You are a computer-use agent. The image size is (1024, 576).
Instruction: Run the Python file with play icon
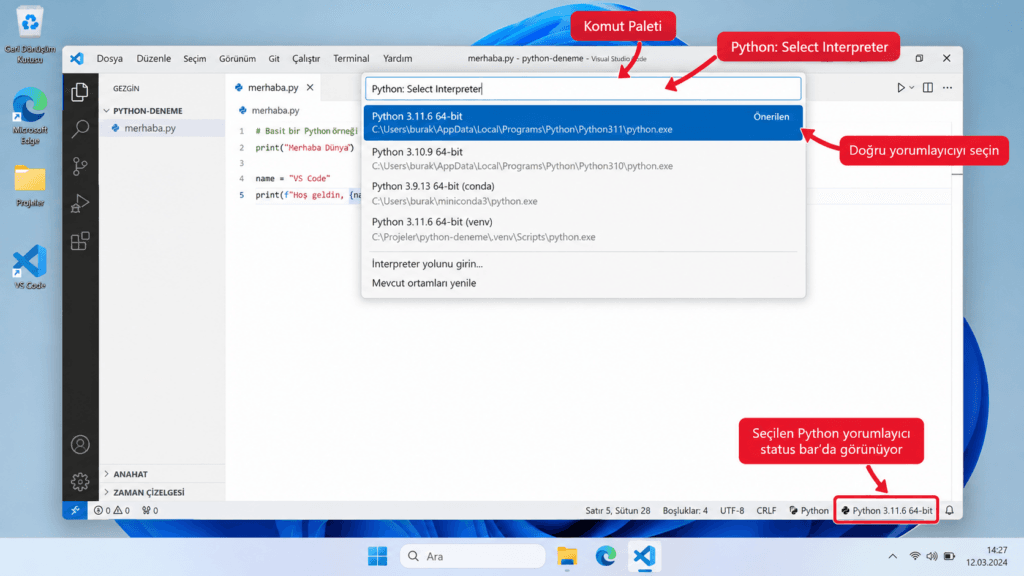pyautogui.click(x=901, y=88)
